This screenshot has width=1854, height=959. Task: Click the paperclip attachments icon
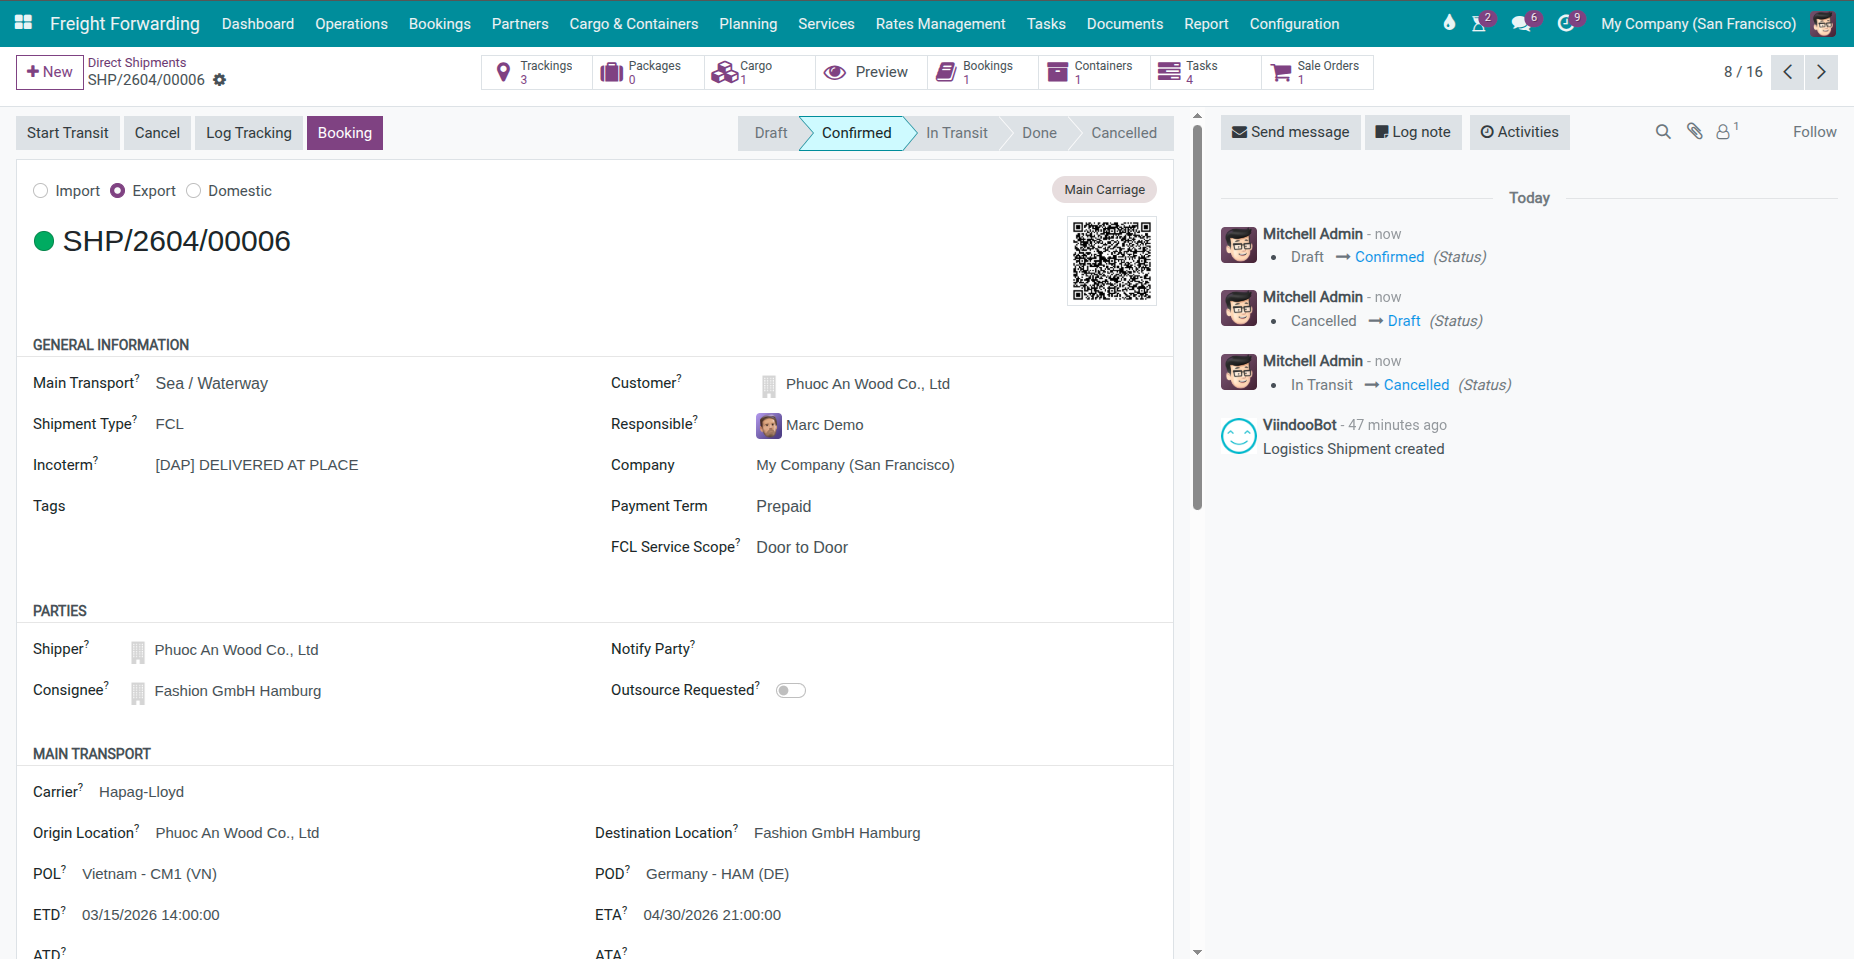pos(1694,131)
